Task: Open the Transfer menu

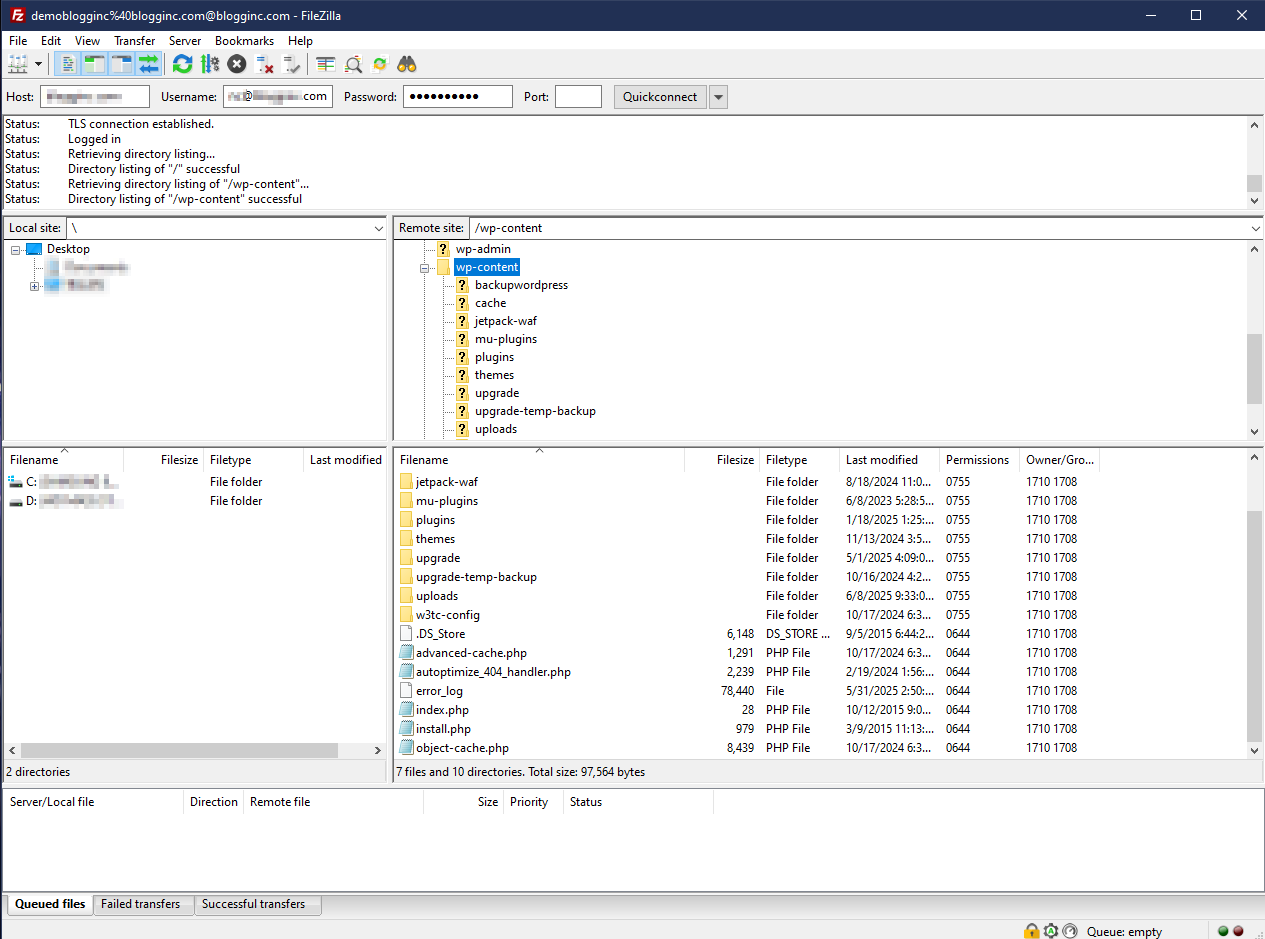Action: tap(134, 41)
